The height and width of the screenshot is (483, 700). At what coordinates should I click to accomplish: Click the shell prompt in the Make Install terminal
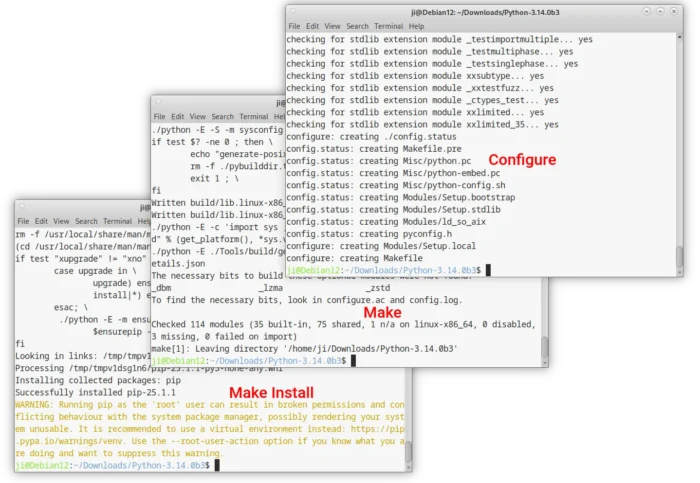coord(112,465)
